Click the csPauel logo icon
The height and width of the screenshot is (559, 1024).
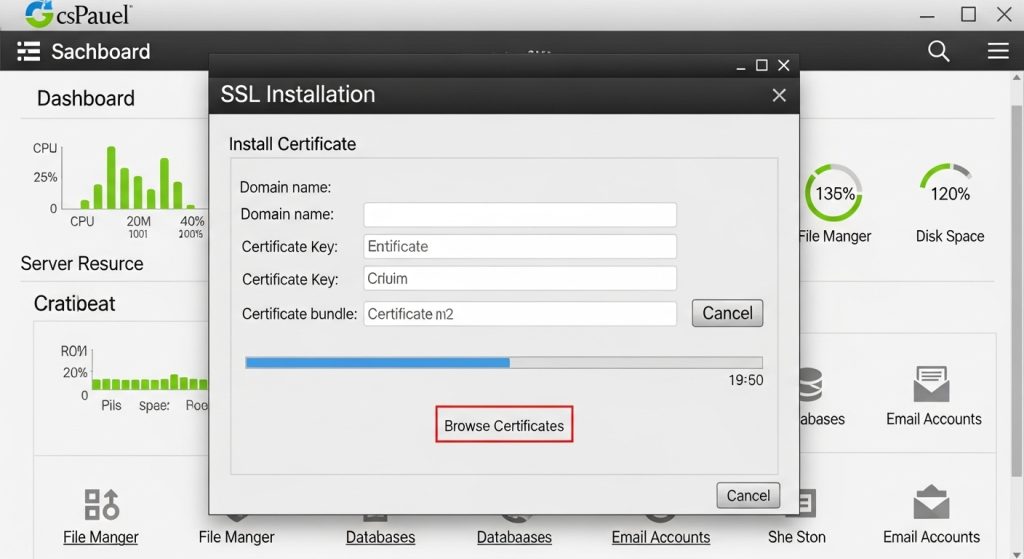tap(39, 14)
